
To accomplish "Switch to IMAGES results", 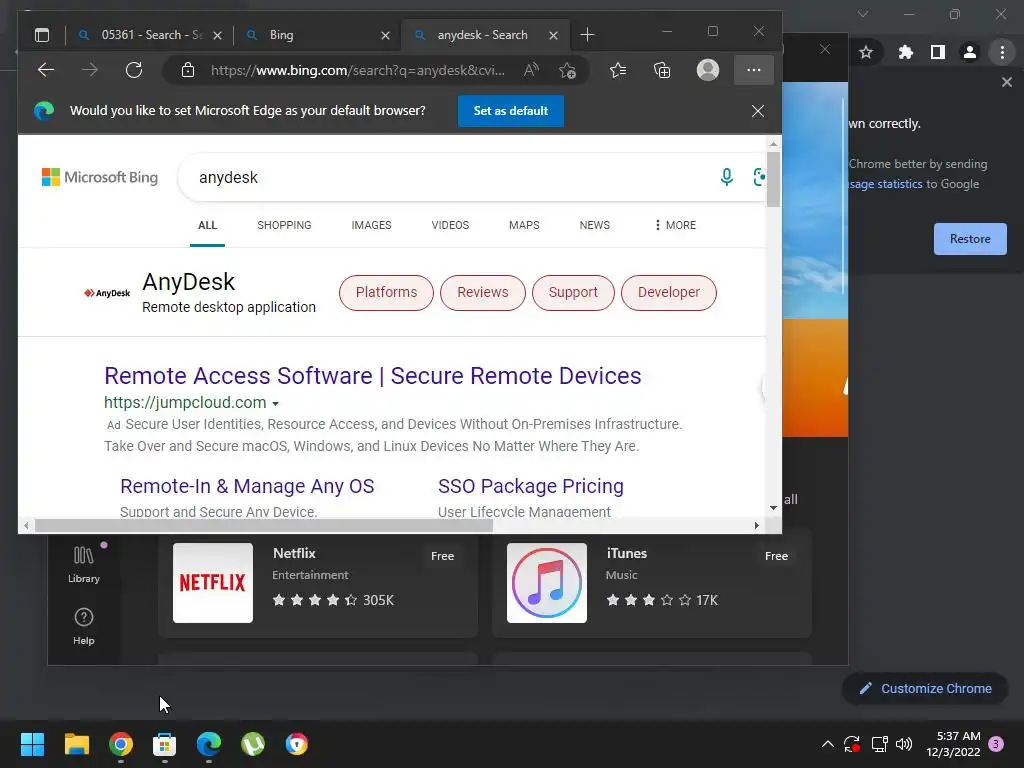I will [371, 225].
